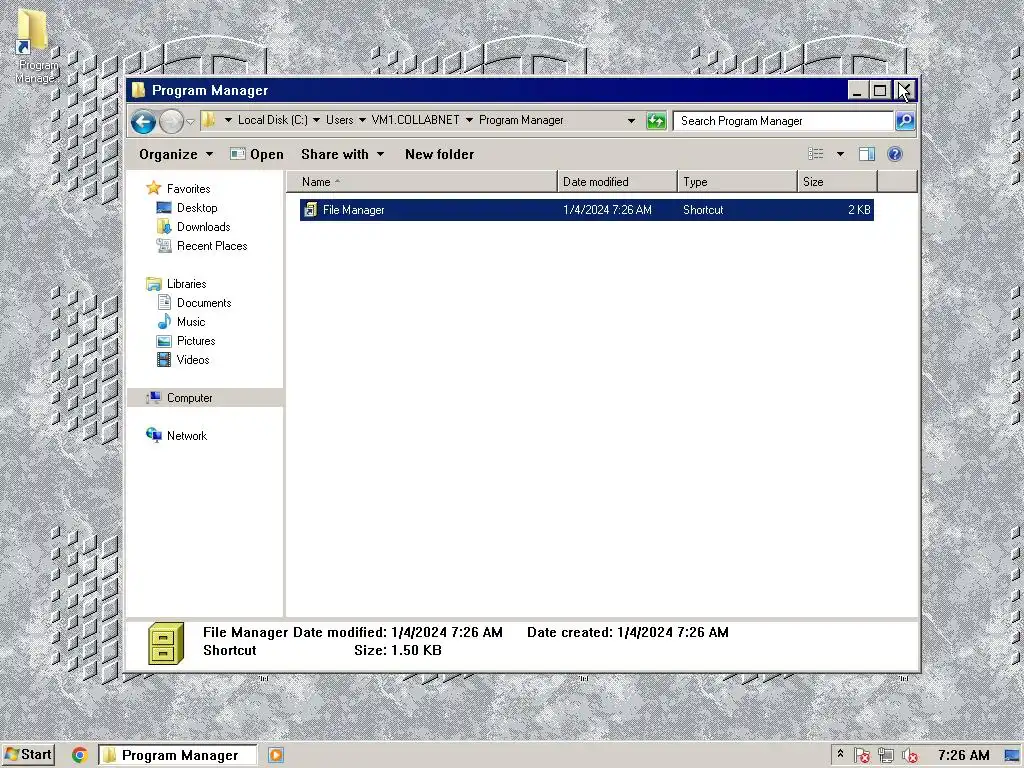The image size is (1024, 768).
Task: Navigate to Users in address path
Action: 340,120
